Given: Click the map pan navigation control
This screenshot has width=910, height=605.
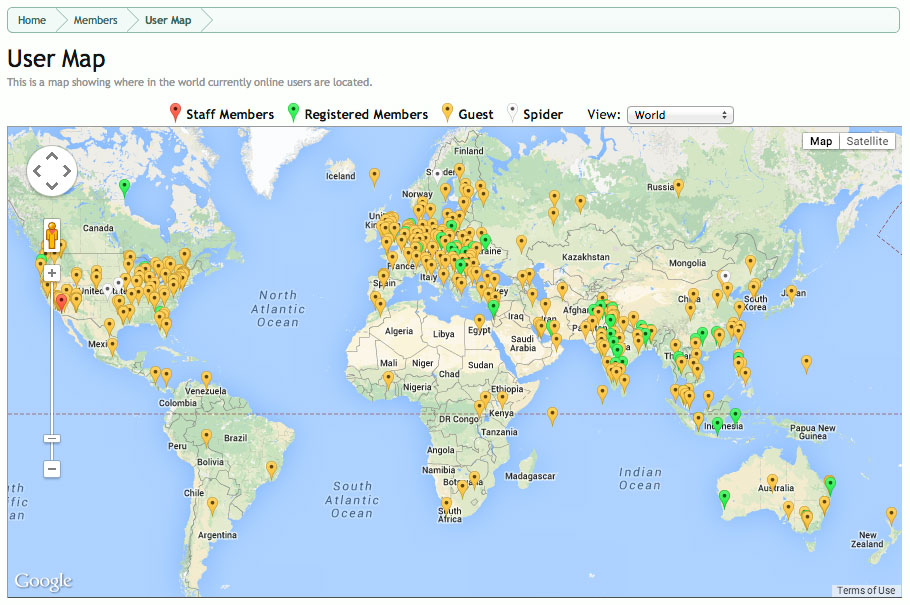Looking at the screenshot, I should pos(52,172).
